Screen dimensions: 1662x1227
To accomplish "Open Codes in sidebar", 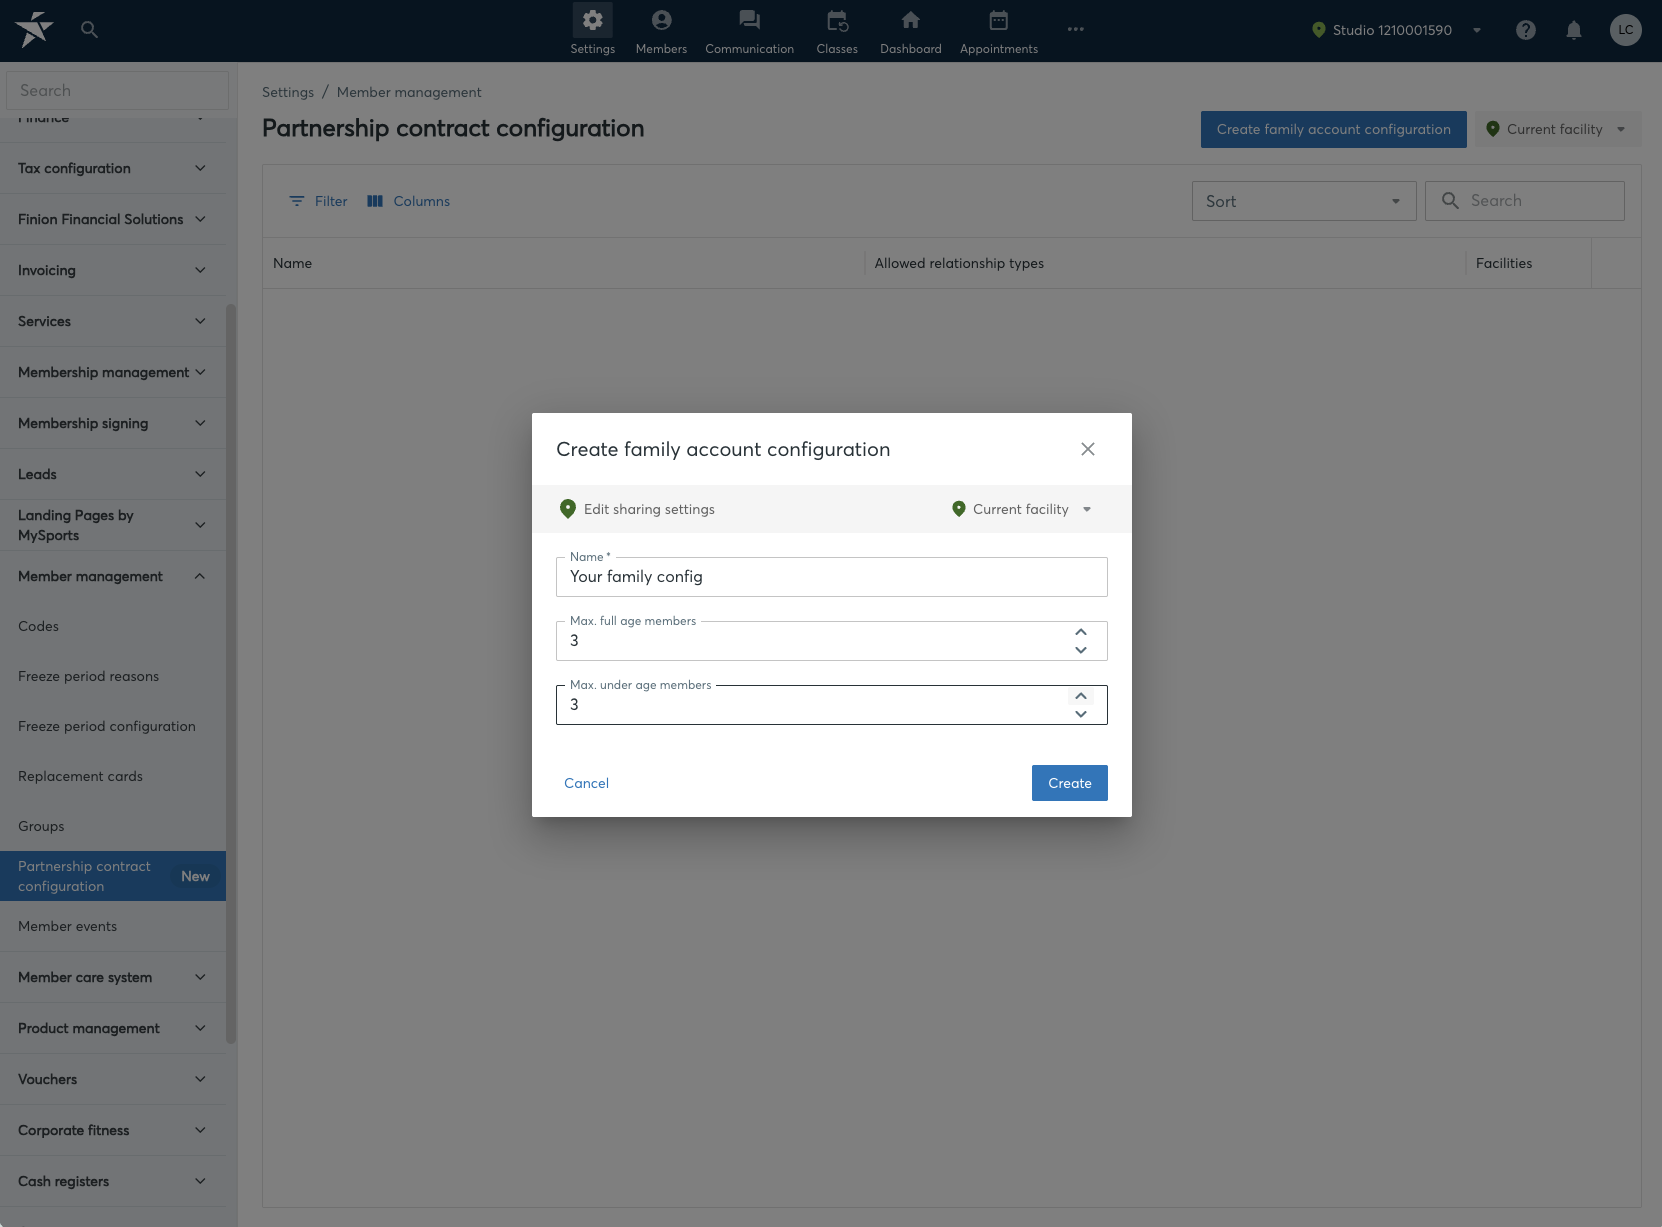I will click(x=113, y=626).
